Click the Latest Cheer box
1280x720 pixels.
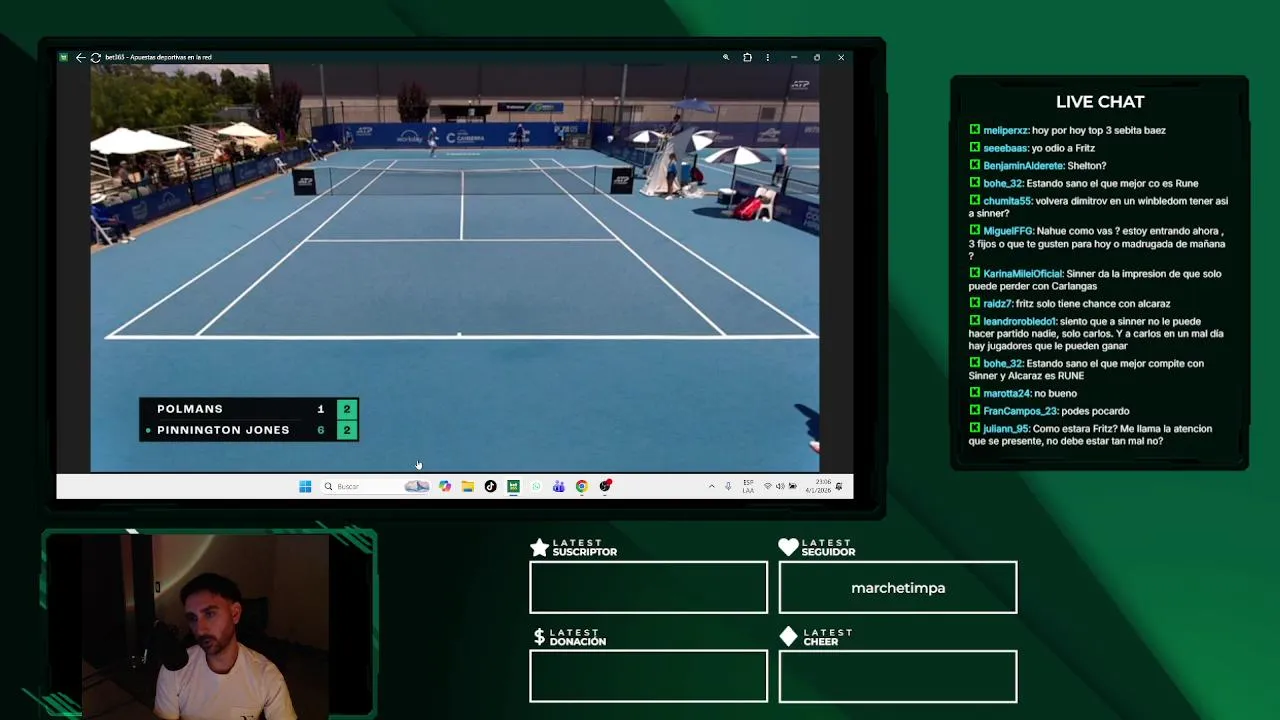click(898, 676)
